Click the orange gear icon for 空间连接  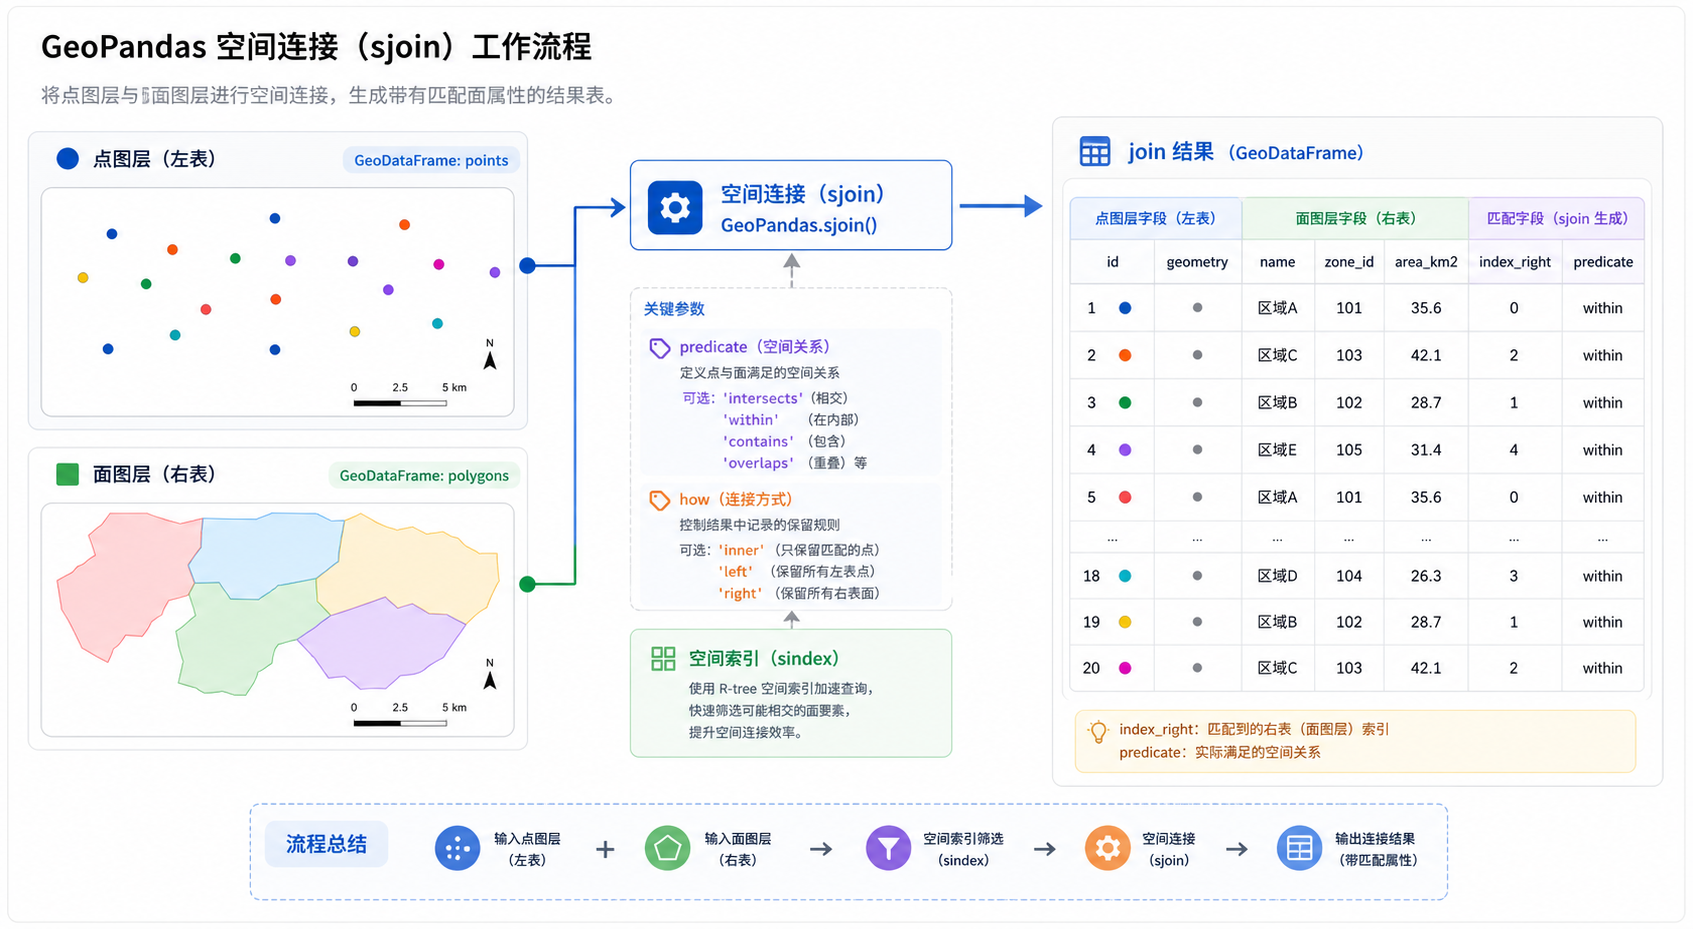click(1107, 849)
